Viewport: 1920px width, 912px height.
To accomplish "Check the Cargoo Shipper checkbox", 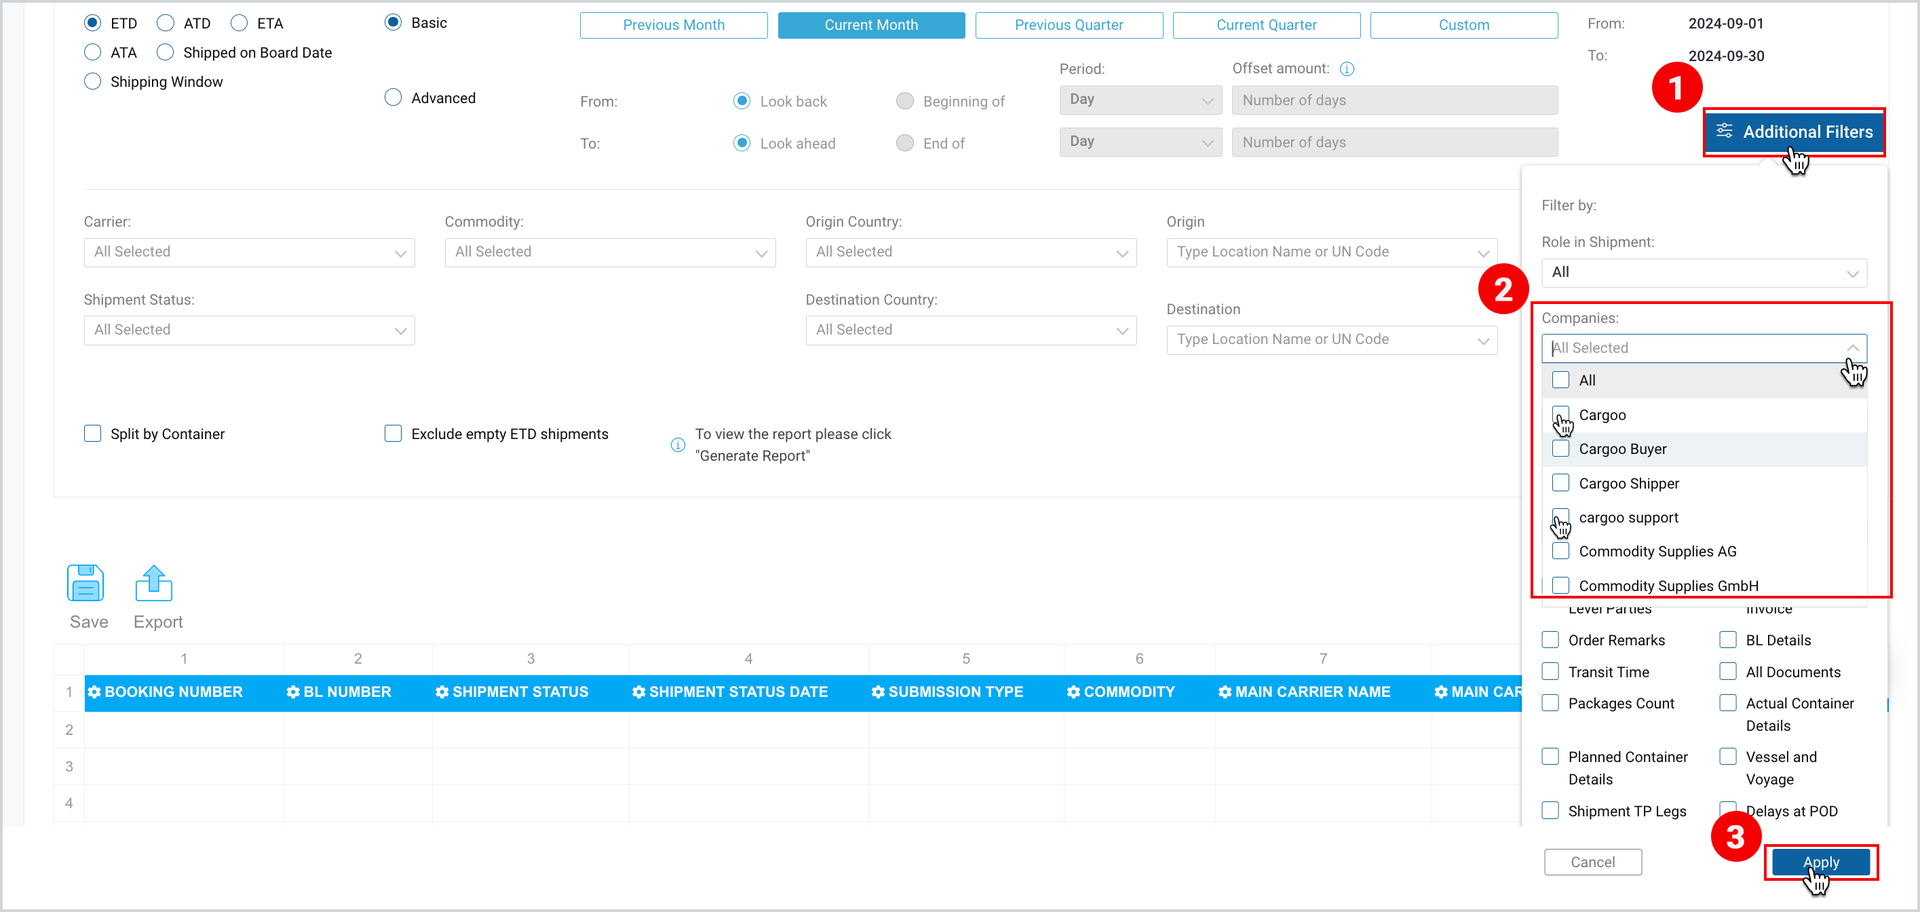I will pos(1561,482).
